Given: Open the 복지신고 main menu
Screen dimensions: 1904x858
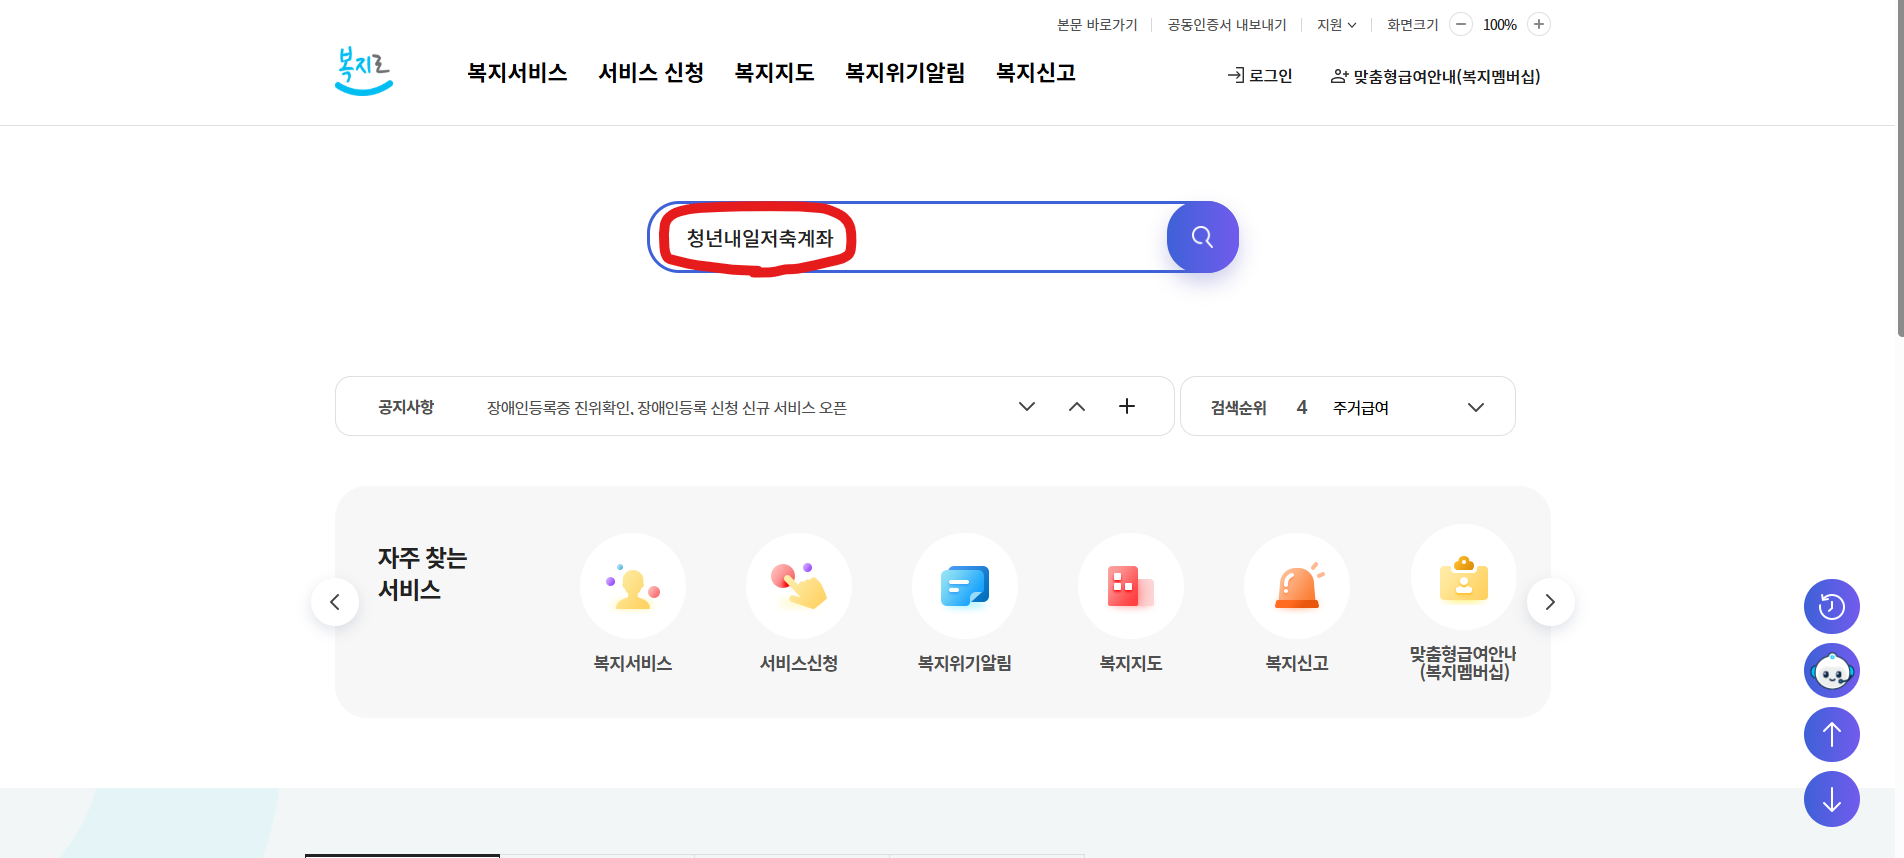Looking at the screenshot, I should click(x=1036, y=72).
